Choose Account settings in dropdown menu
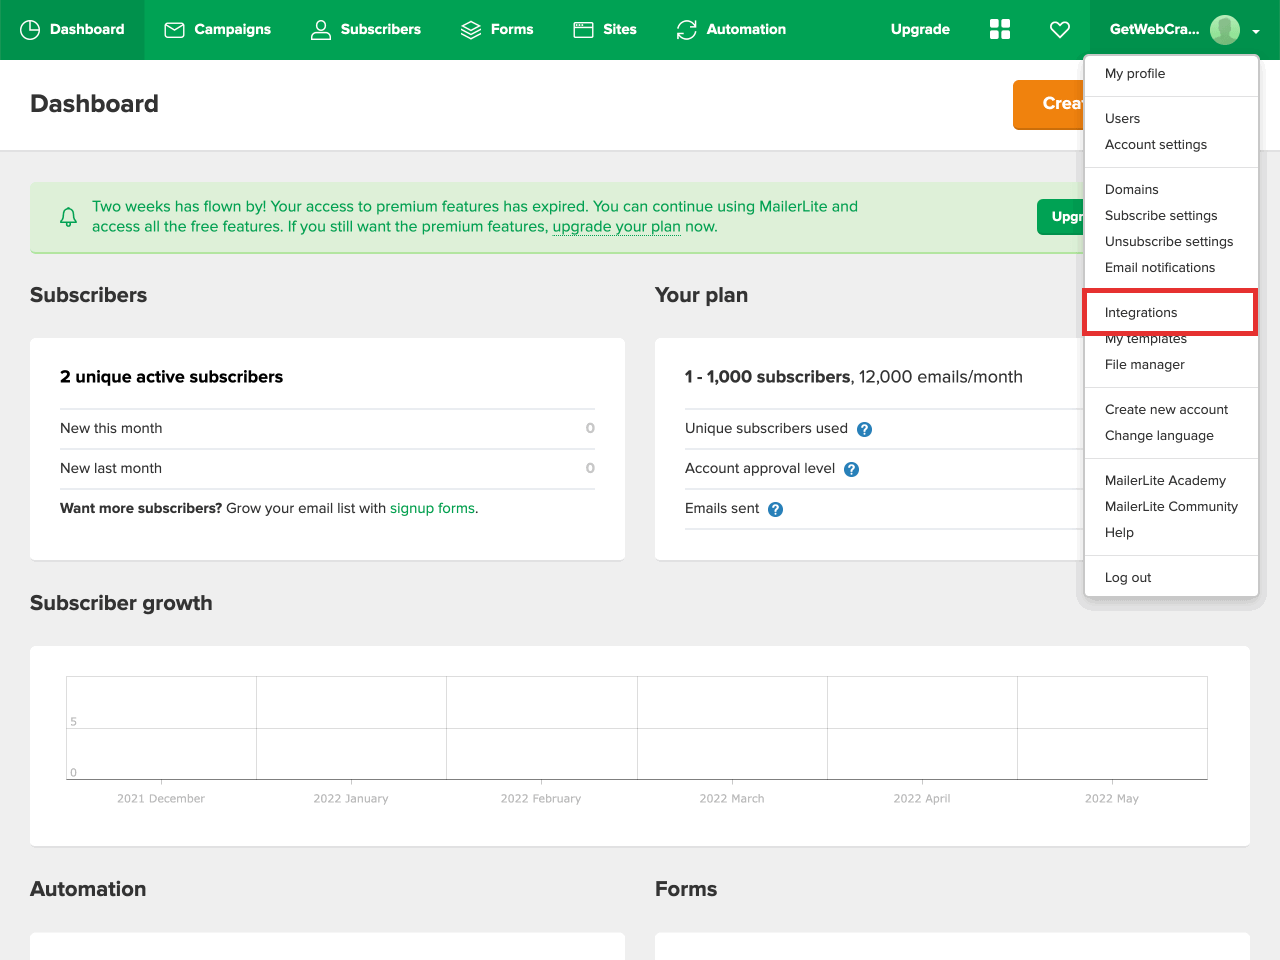Image resolution: width=1280 pixels, height=960 pixels. [x=1155, y=144]
